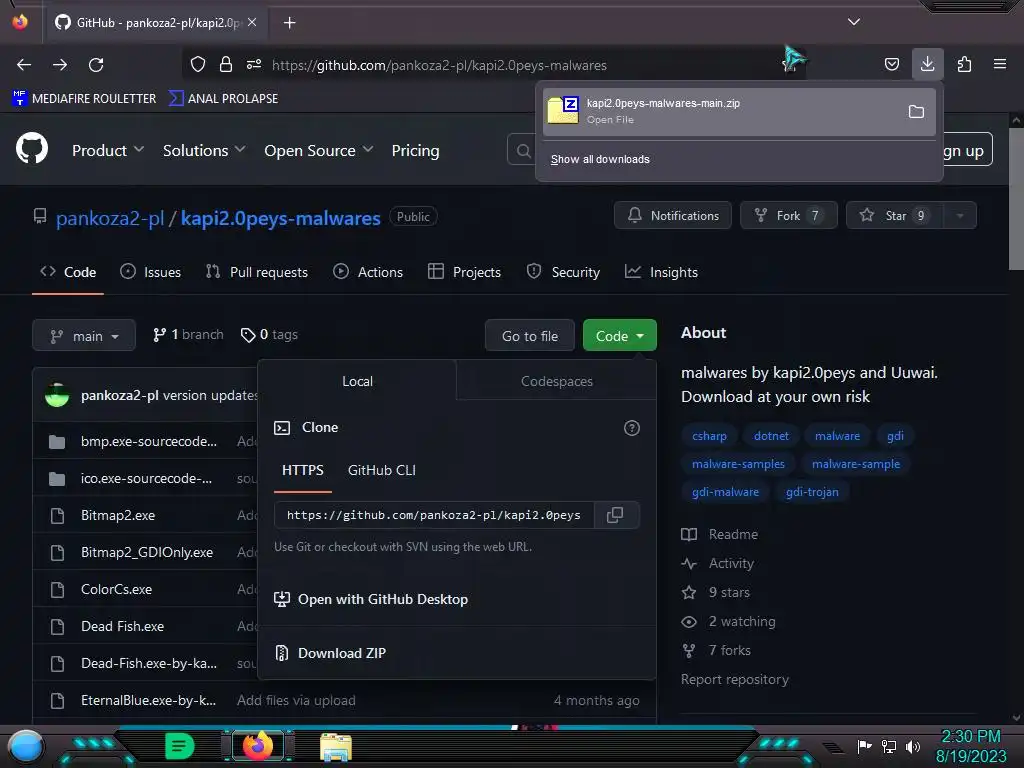
Task: Star the kapi2.0peys-malwares repository
Action: pos(894,216)
